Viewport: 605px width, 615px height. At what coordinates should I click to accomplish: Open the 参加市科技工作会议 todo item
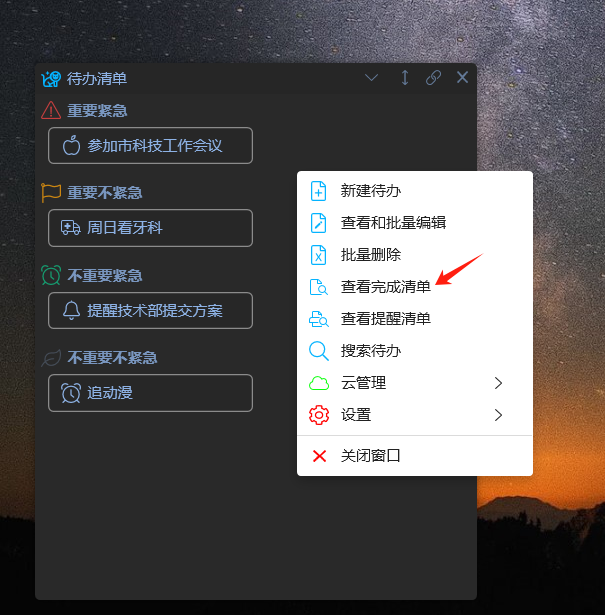[150, 146]
